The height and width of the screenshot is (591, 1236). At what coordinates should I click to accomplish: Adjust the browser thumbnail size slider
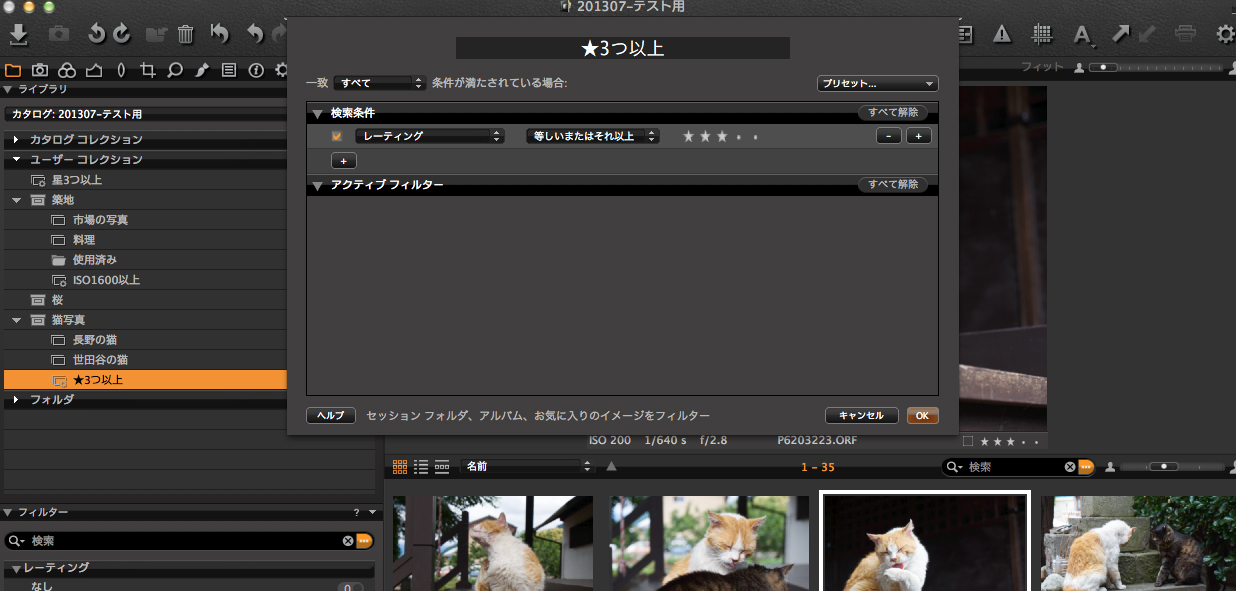click(1163, 467)
